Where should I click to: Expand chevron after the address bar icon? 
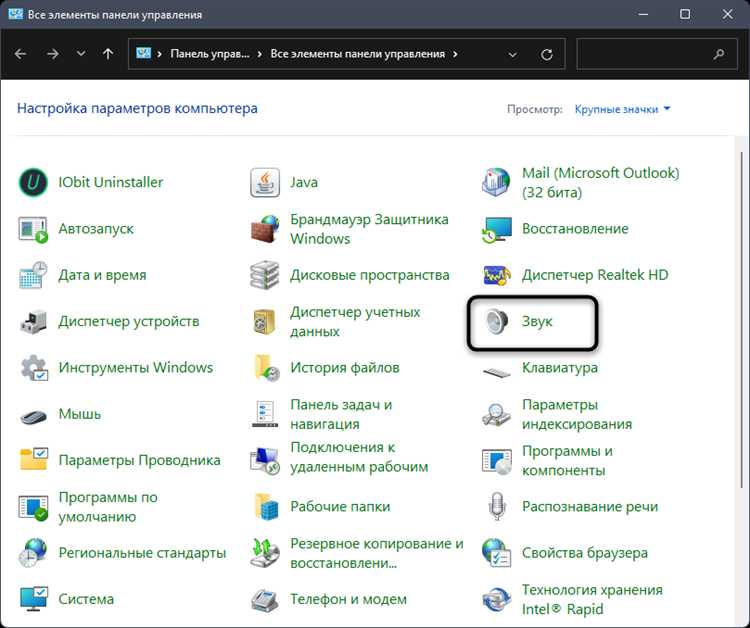pyautogui.click(x=159, y=54)
